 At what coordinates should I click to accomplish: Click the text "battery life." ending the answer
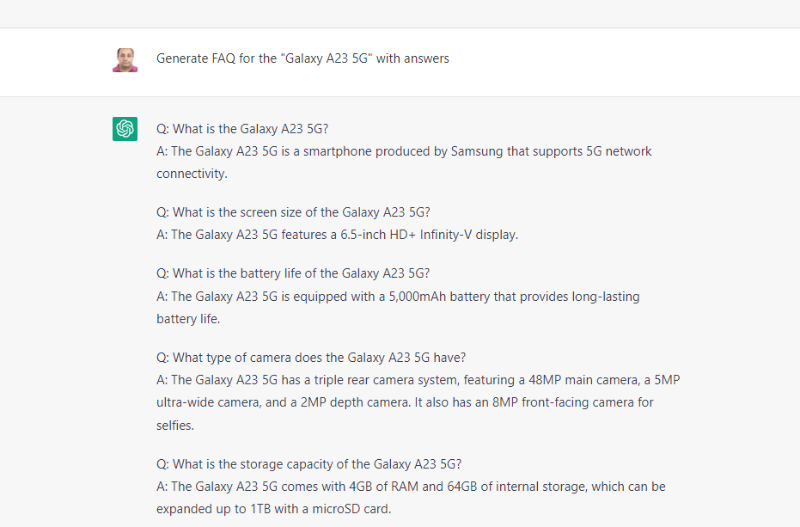pos(187,319)
